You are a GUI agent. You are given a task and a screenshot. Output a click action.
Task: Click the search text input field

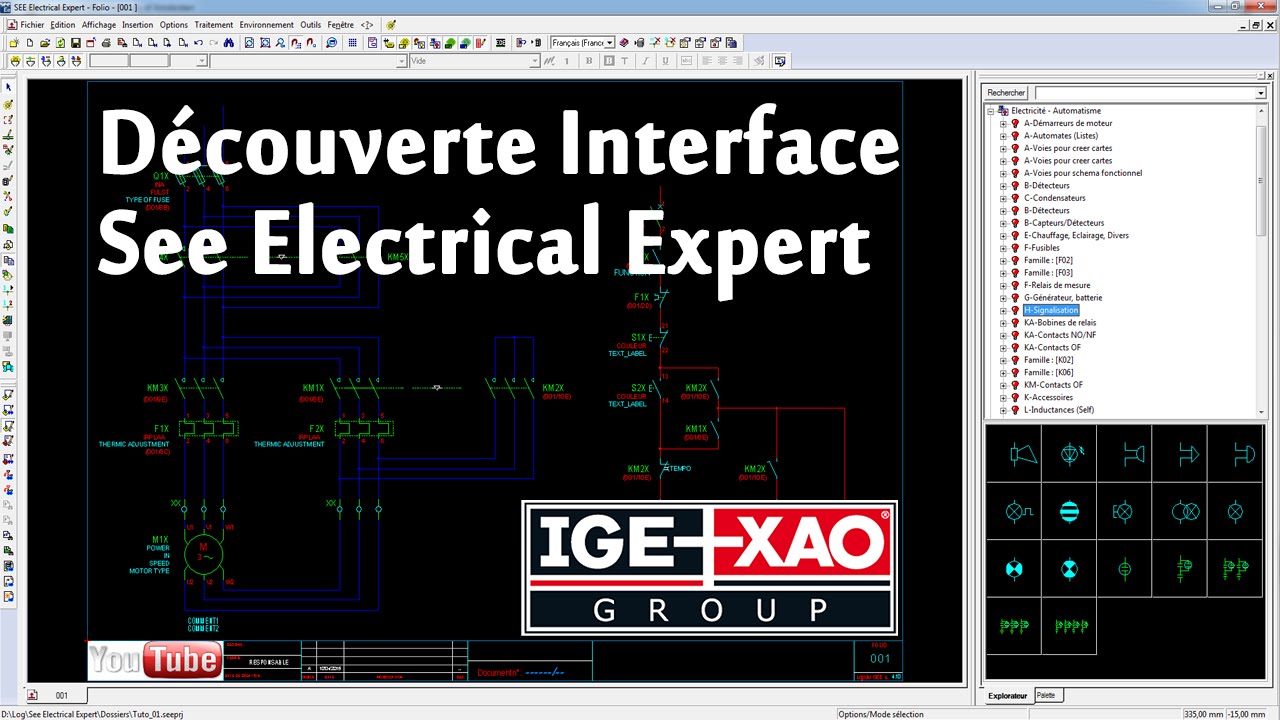pyautogui.click(x=1143, y=93)
